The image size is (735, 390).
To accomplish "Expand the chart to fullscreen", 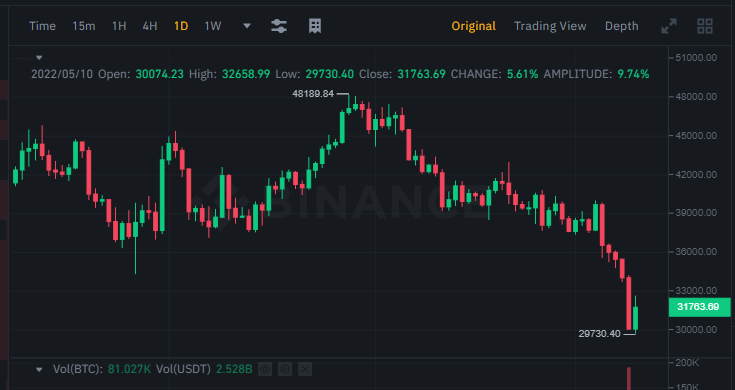I will [669, 26].
